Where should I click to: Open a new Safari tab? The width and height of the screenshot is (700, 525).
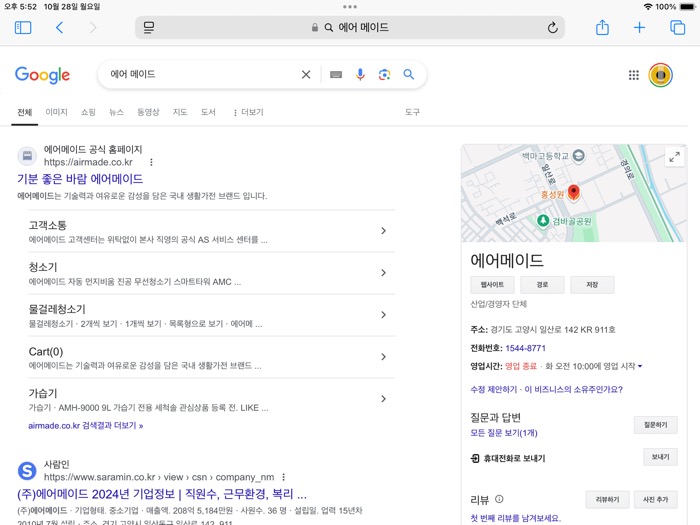coord(639,28)
